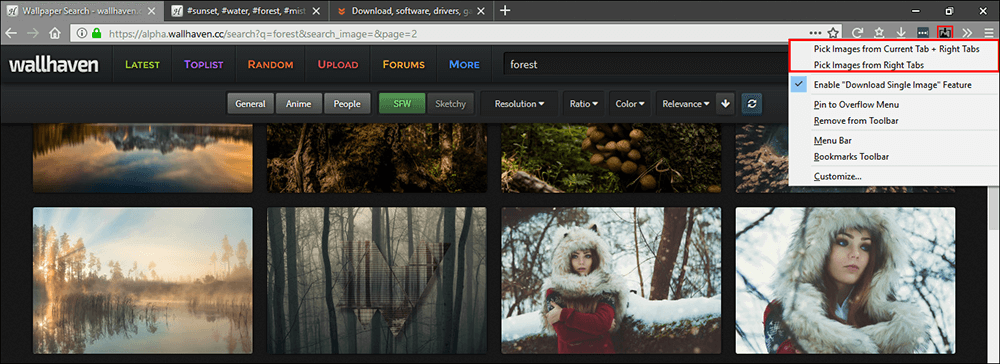Open the Random wallpapers link
1000x364 pixels.
tap(270, 64)
